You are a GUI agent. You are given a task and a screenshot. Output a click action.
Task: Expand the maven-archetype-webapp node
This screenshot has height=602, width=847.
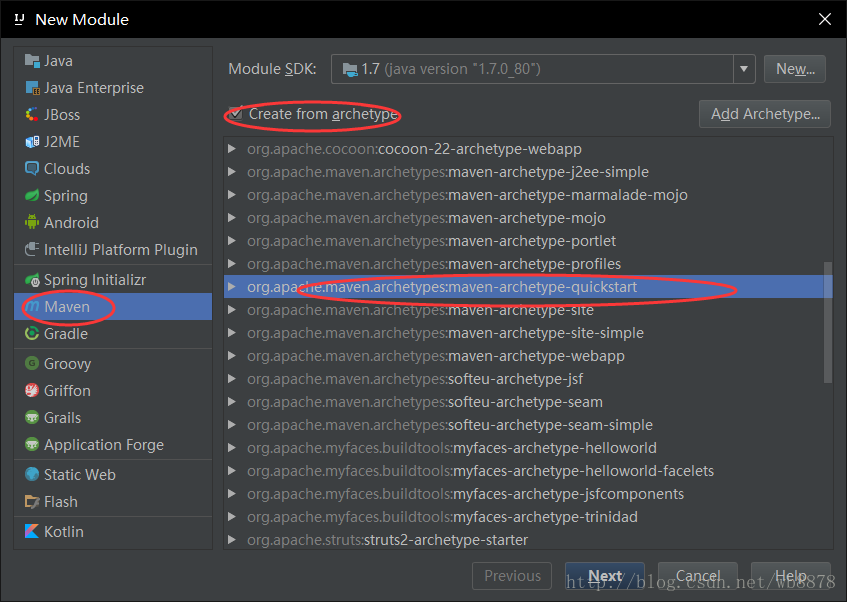click(232, 356)
